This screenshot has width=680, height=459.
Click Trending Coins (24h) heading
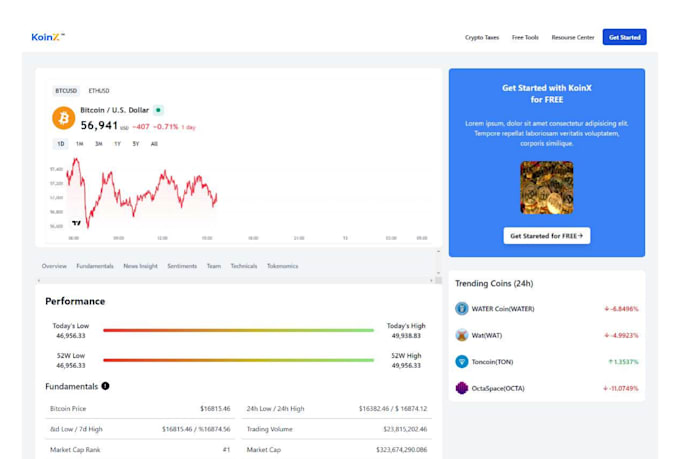click(494, 283)
